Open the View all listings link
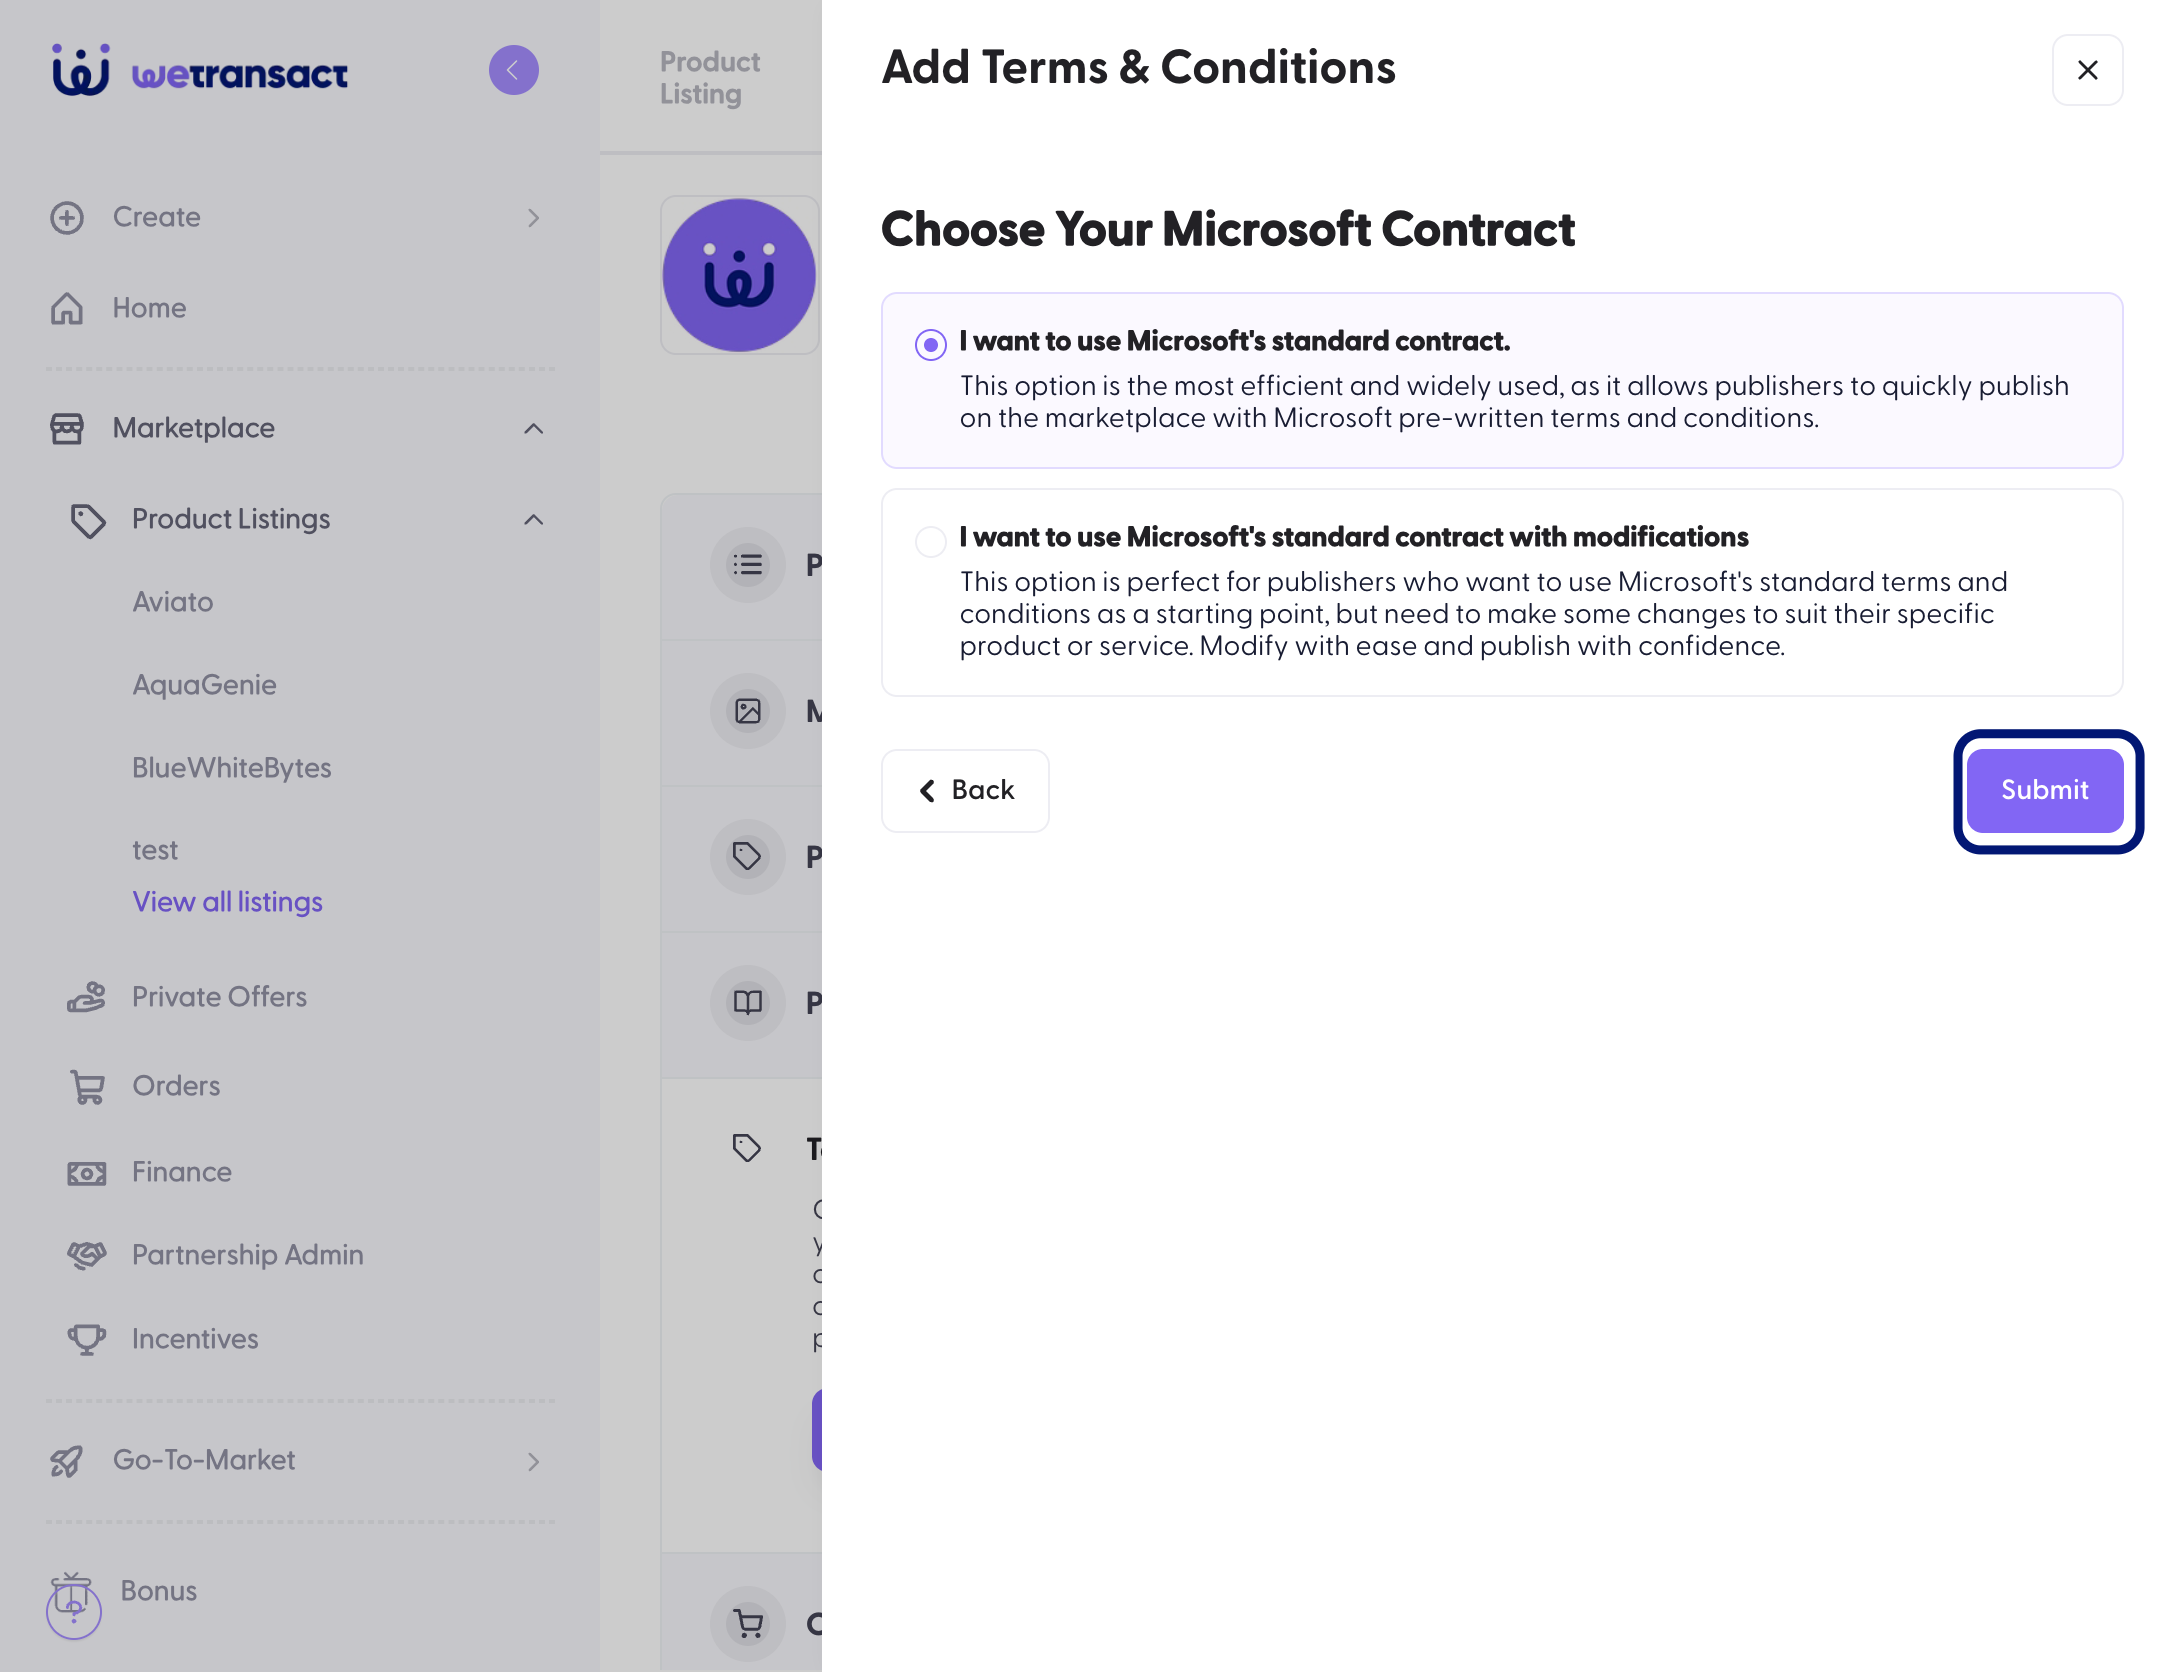This screenshot has width=2182, height=1672. (228, 902)
